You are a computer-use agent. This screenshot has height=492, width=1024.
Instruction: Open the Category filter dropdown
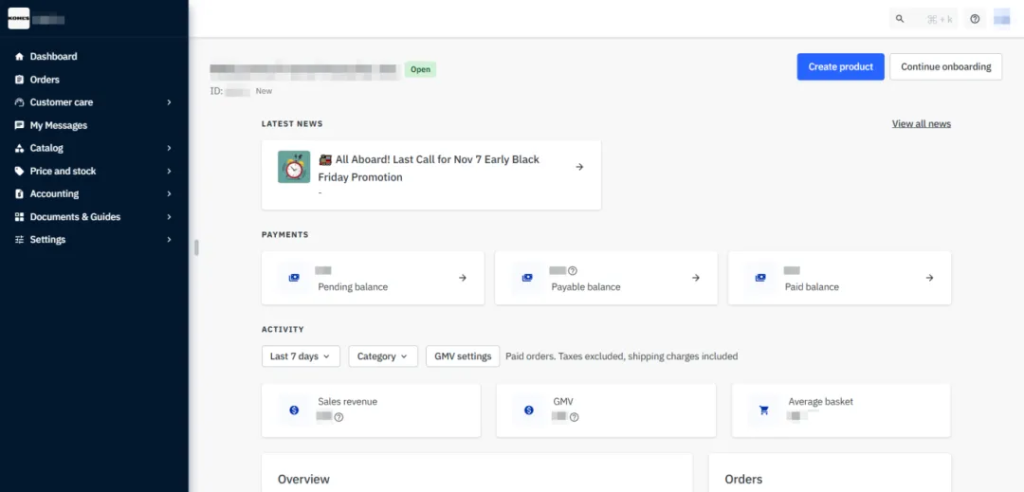pos(383,356)
